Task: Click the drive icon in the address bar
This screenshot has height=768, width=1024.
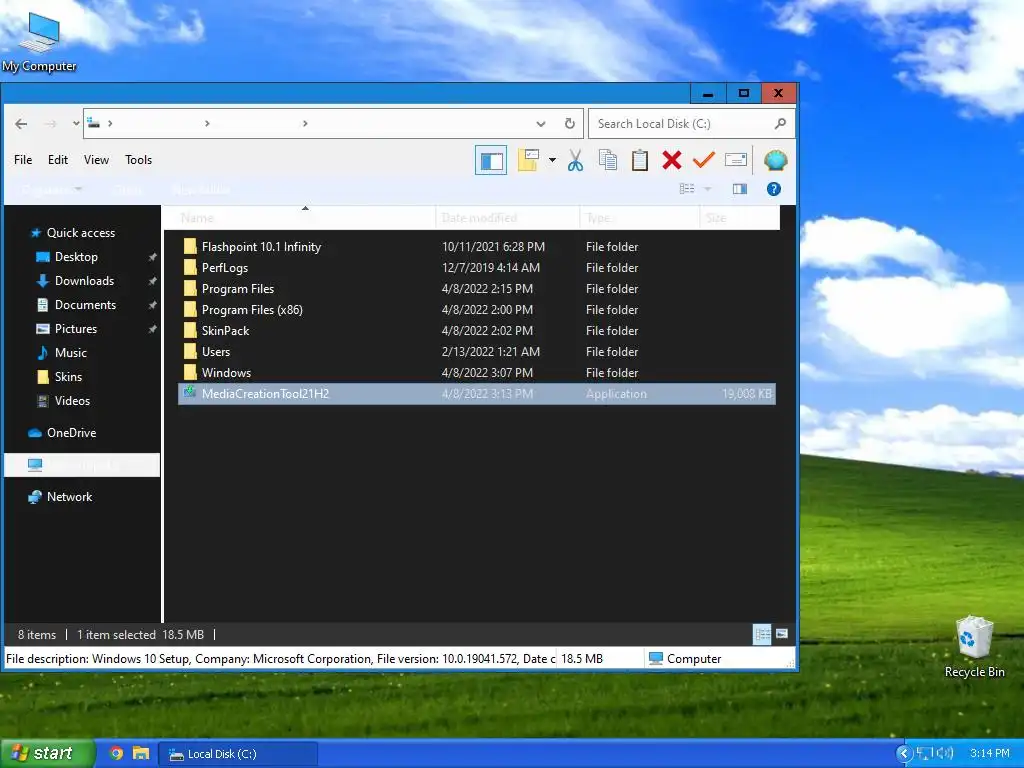Action: pos(93,123)
